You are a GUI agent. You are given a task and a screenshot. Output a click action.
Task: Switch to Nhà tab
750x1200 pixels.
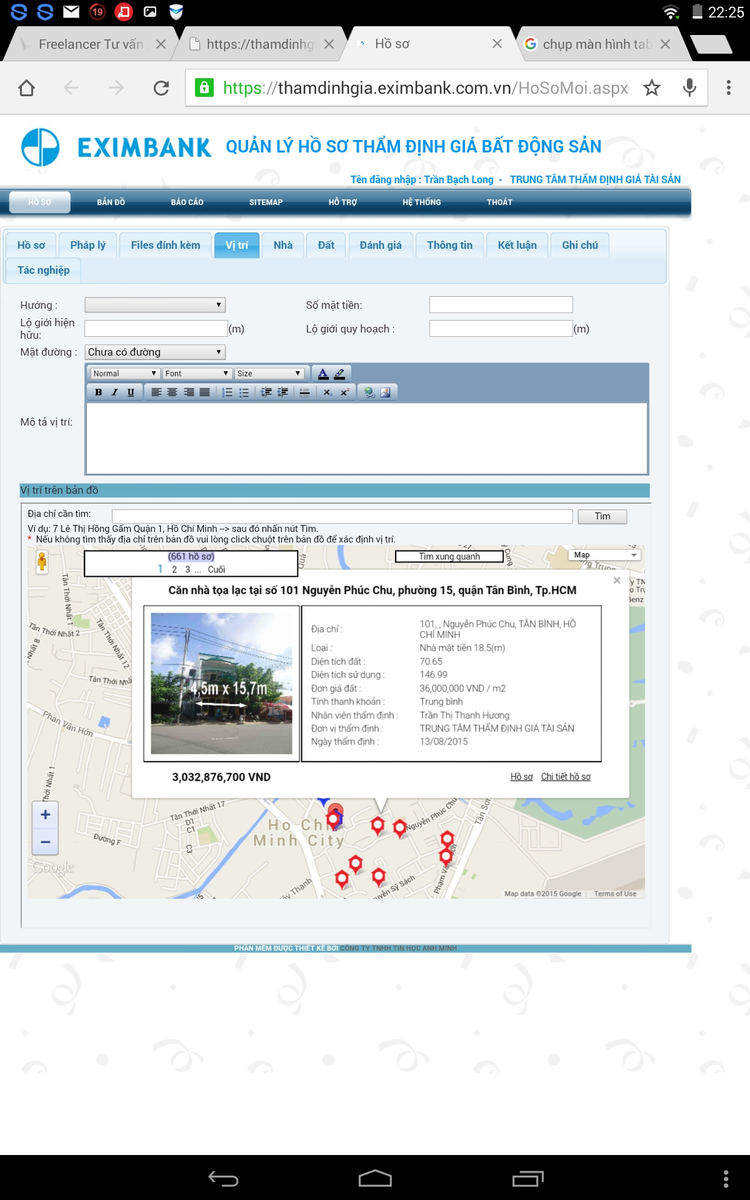283,245
